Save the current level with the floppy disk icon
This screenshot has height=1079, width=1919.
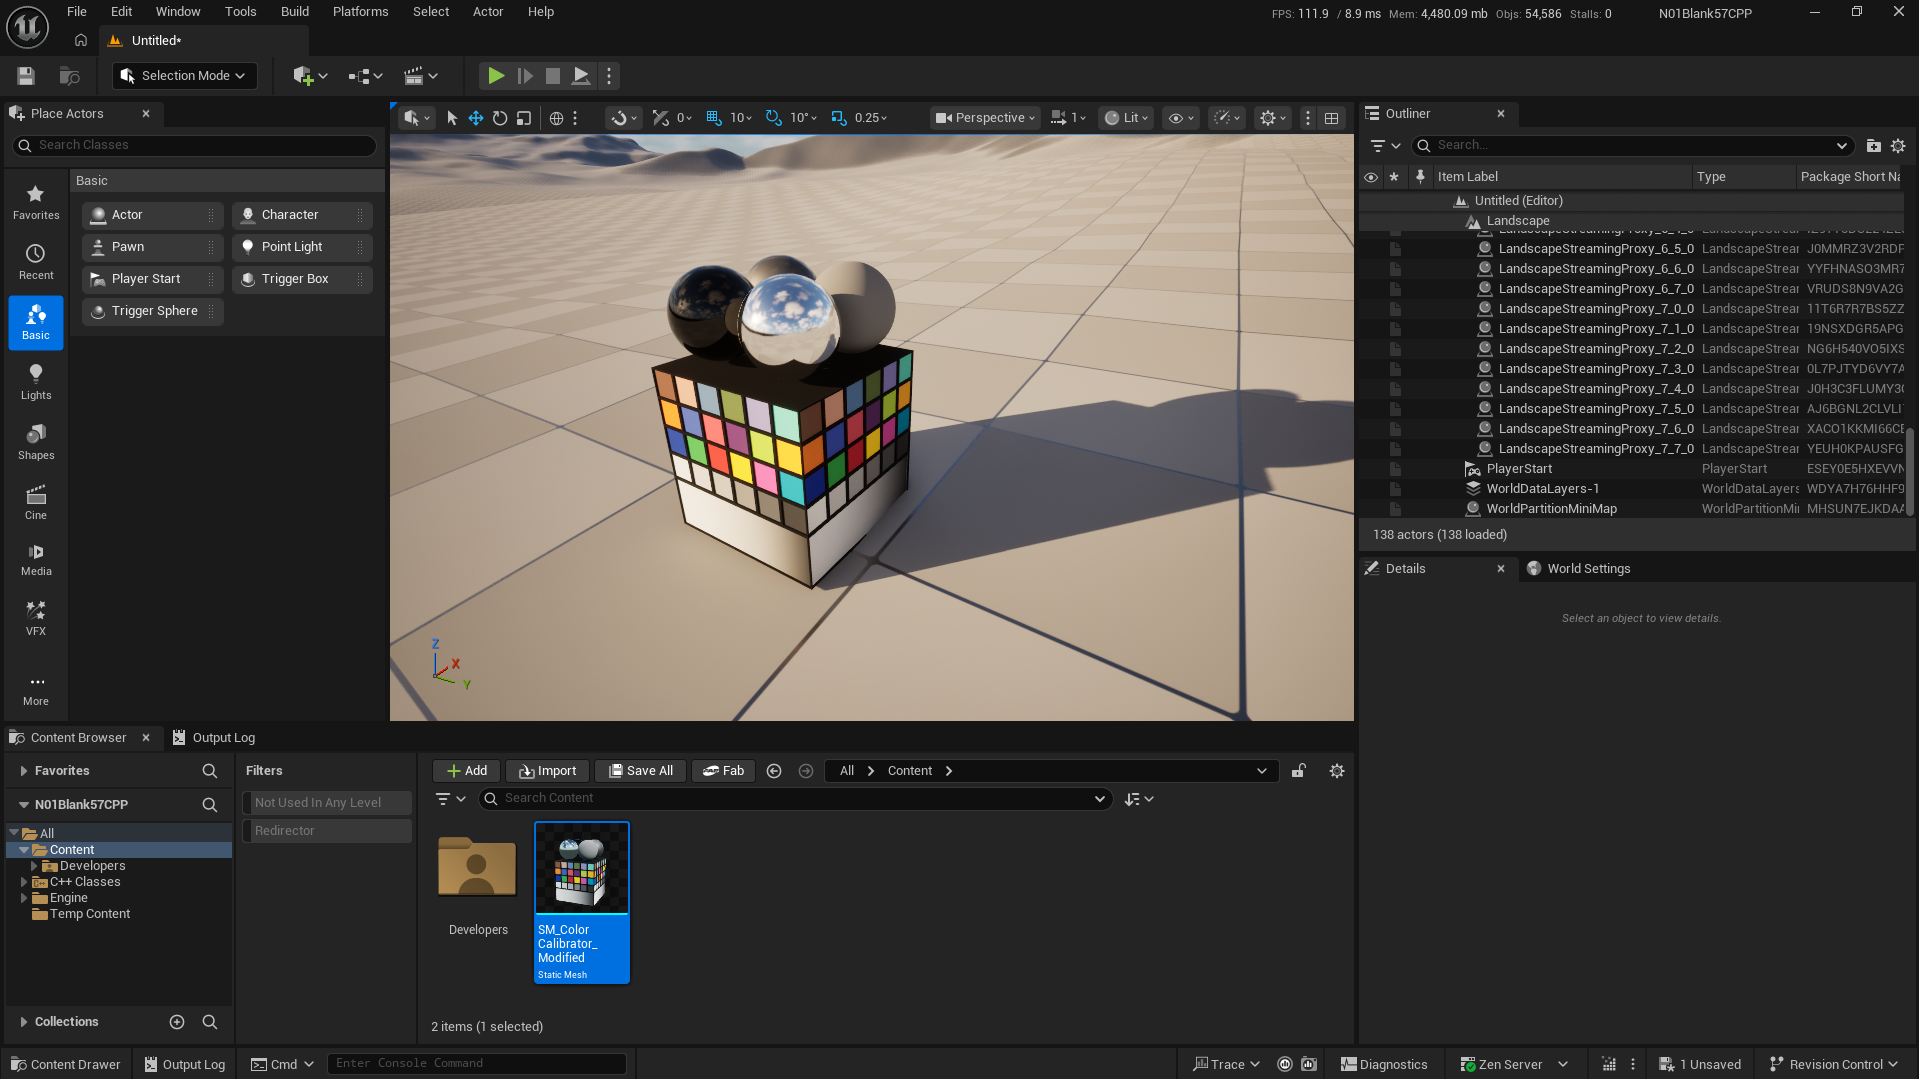(26, 76)
